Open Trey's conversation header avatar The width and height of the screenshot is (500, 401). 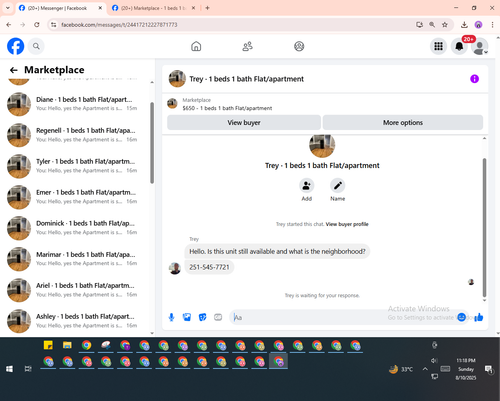177,79
